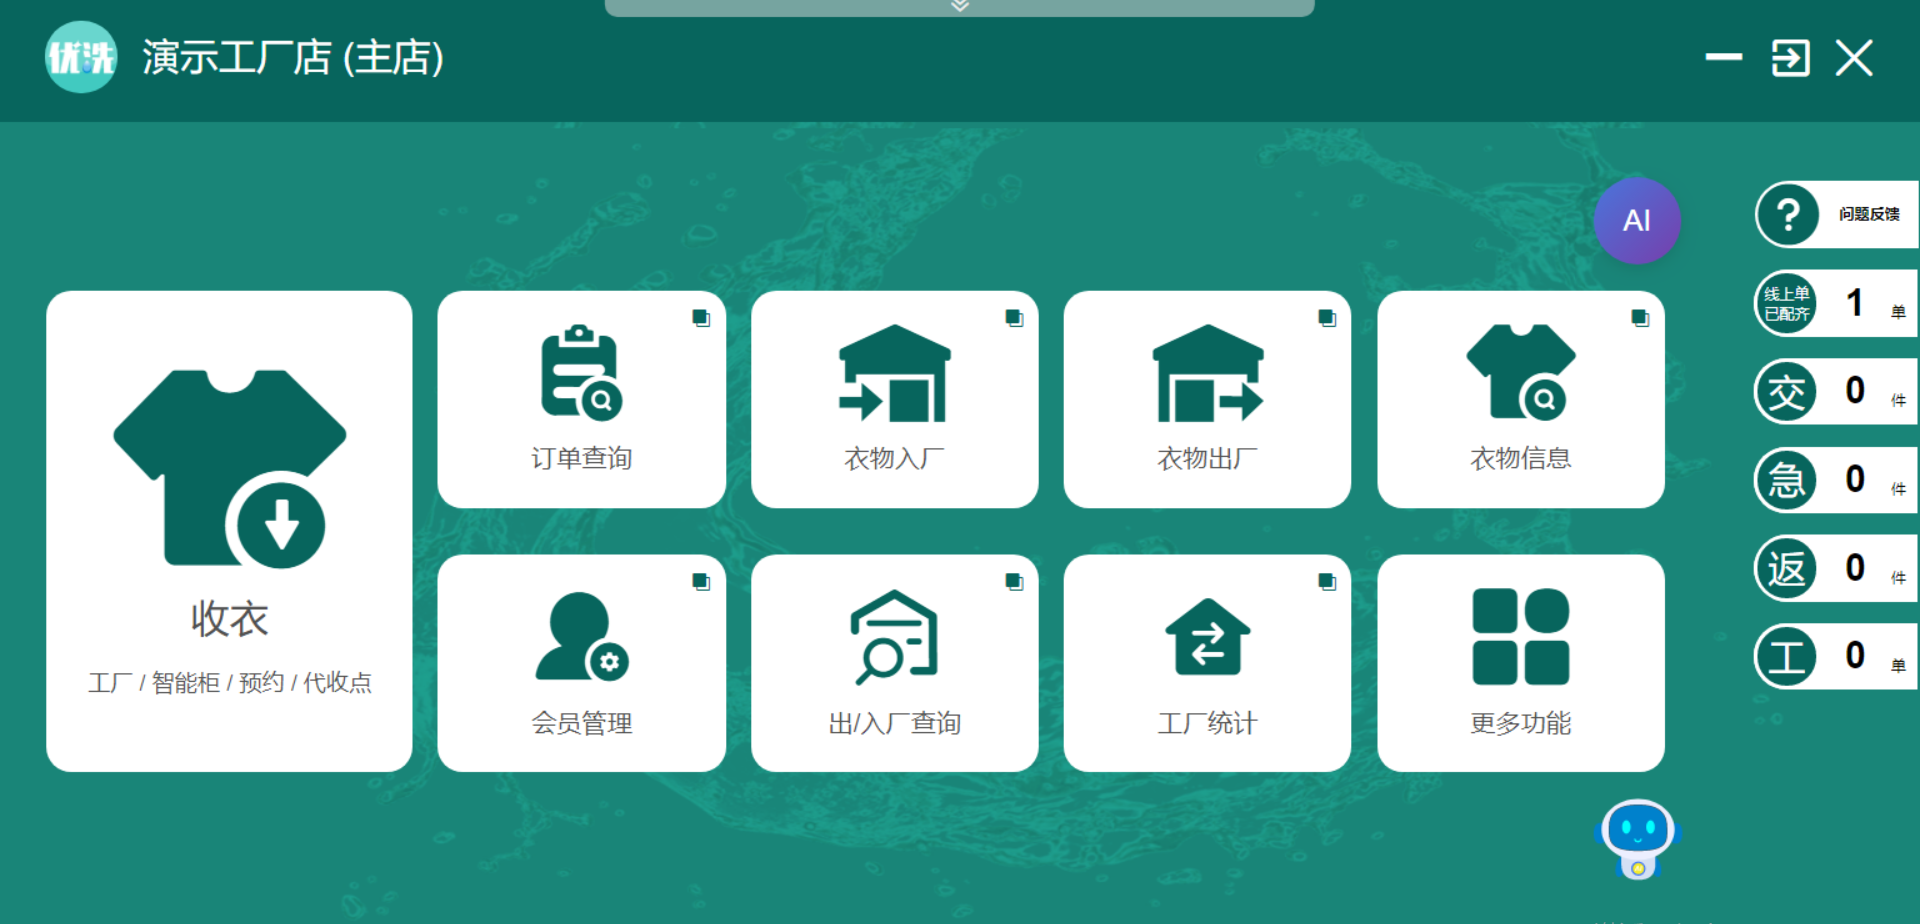1920x924 pixels.
Task: Click the 急 urgent items counter
Action: click(x=1837, y=480)
